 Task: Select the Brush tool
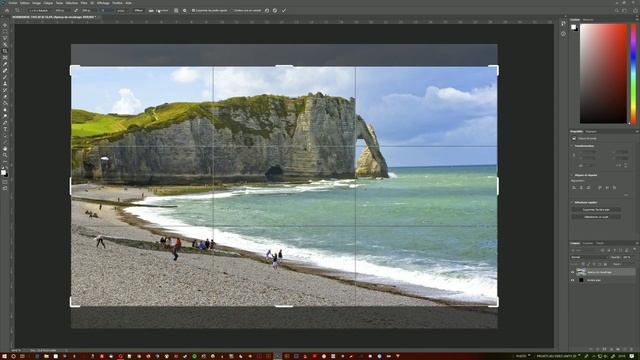tap(5, 77)
